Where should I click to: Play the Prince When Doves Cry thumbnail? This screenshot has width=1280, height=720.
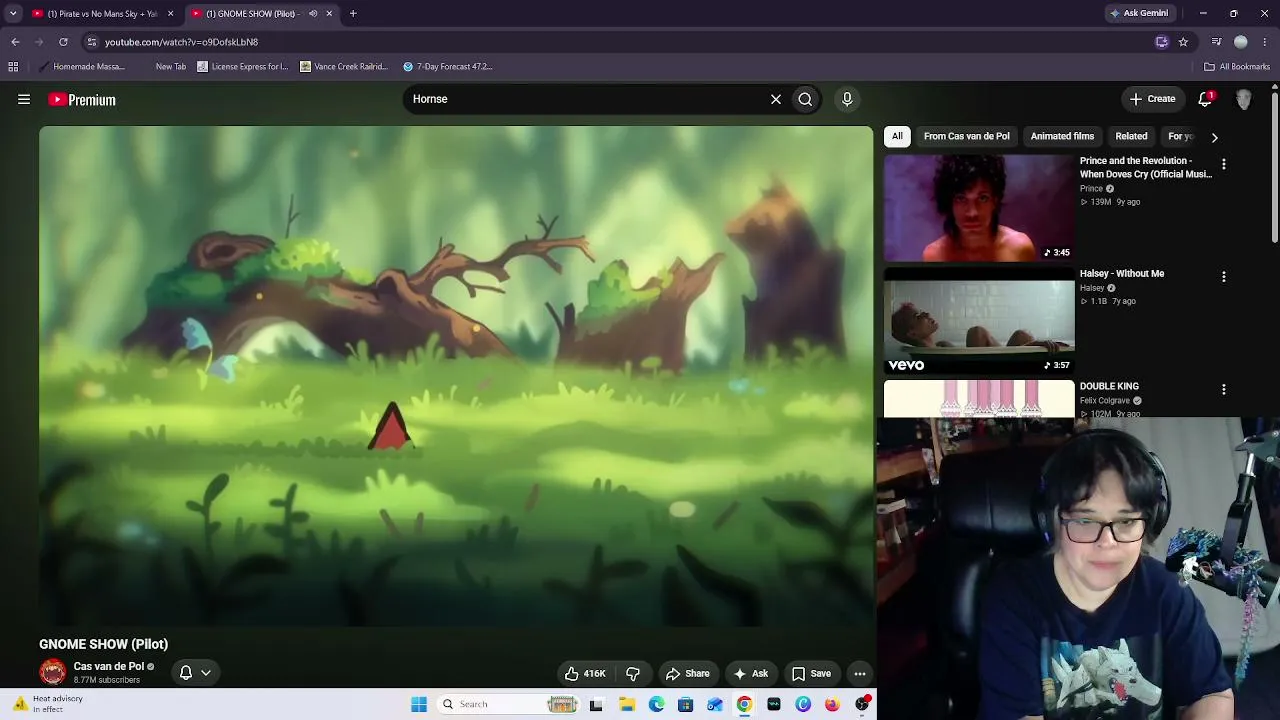(x=979, y=208)
